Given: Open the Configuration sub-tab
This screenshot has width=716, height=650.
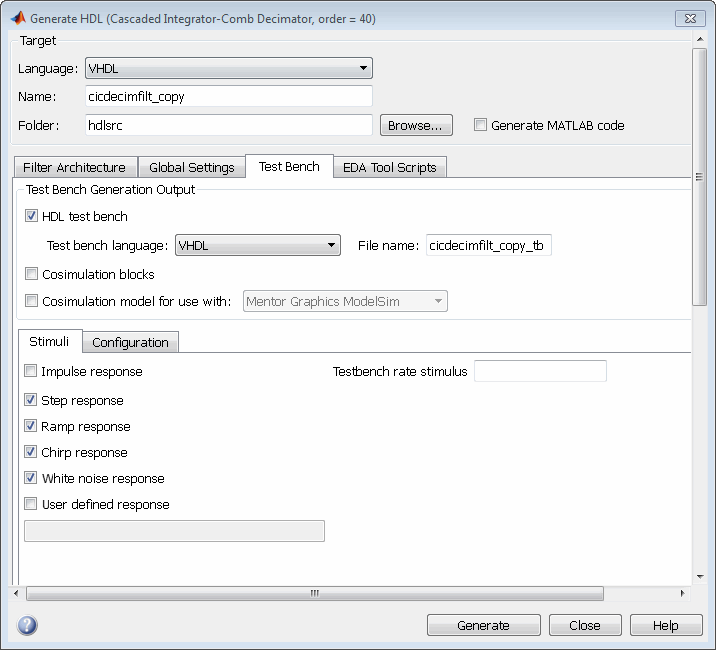Looking at the screenshot, I should (130, 342).
